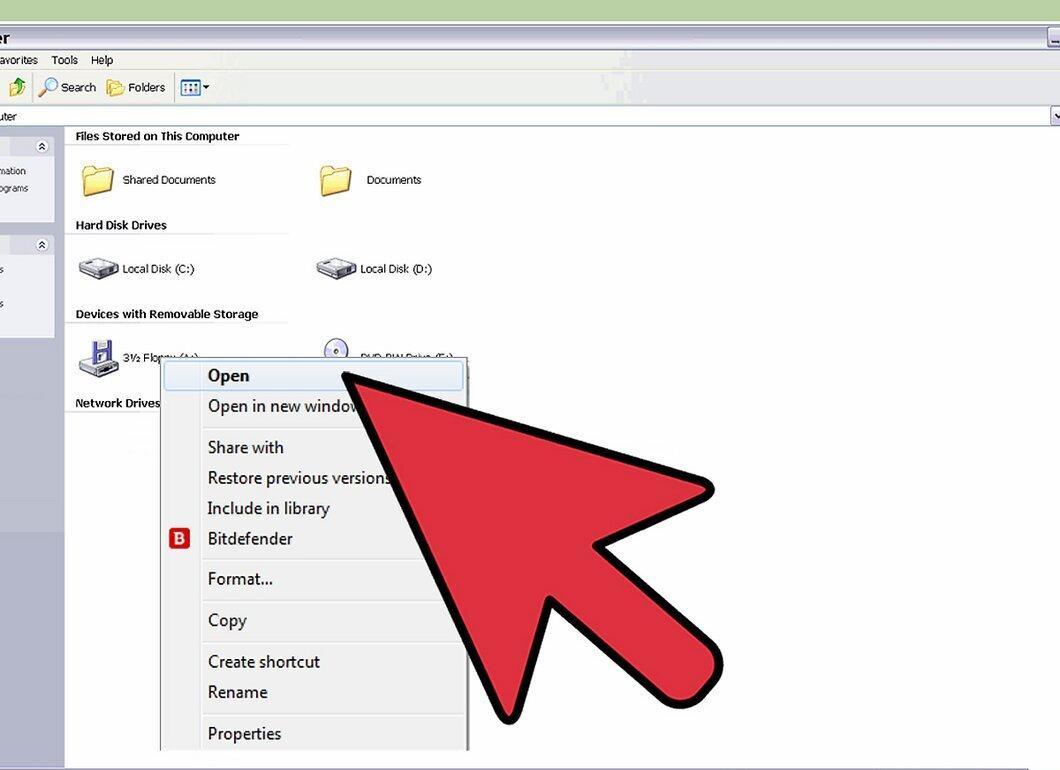Click the Network Drives group header
Image resolution: width=1060 pixels, height=770 pixels.
(x=118, y=403)
